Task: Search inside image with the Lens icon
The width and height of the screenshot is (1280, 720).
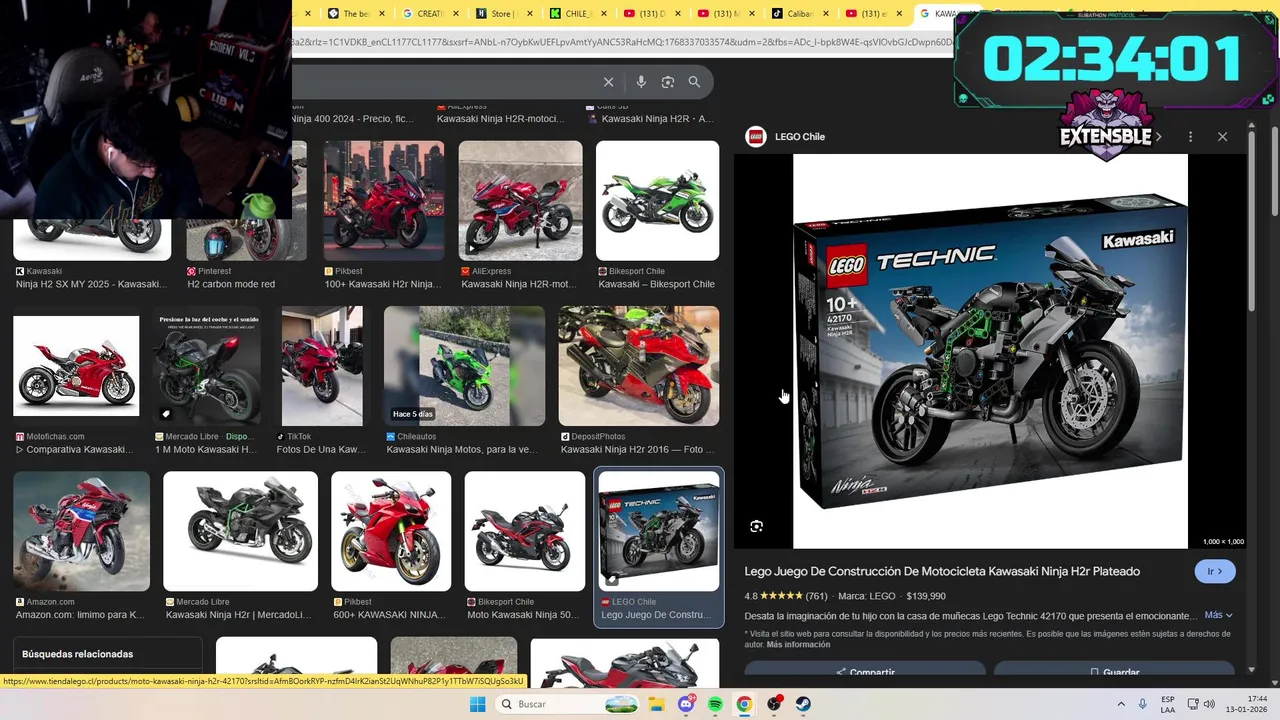Action: click(757, 526)
